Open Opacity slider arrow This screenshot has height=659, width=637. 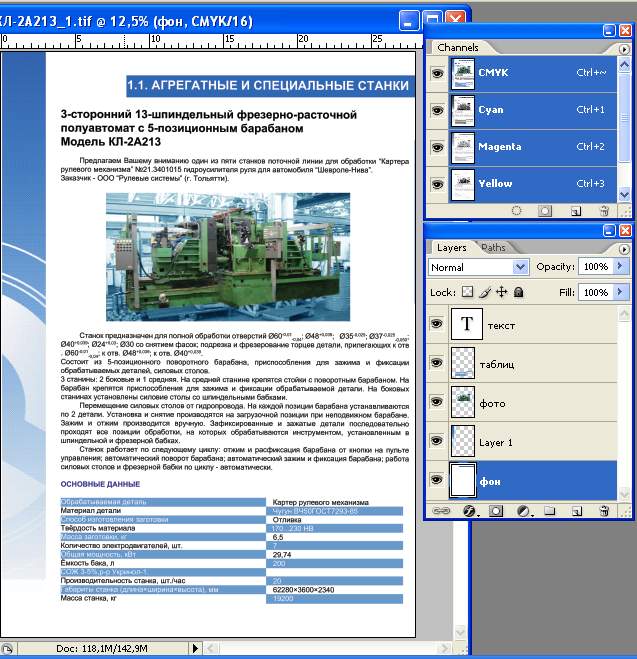point(620,266)
